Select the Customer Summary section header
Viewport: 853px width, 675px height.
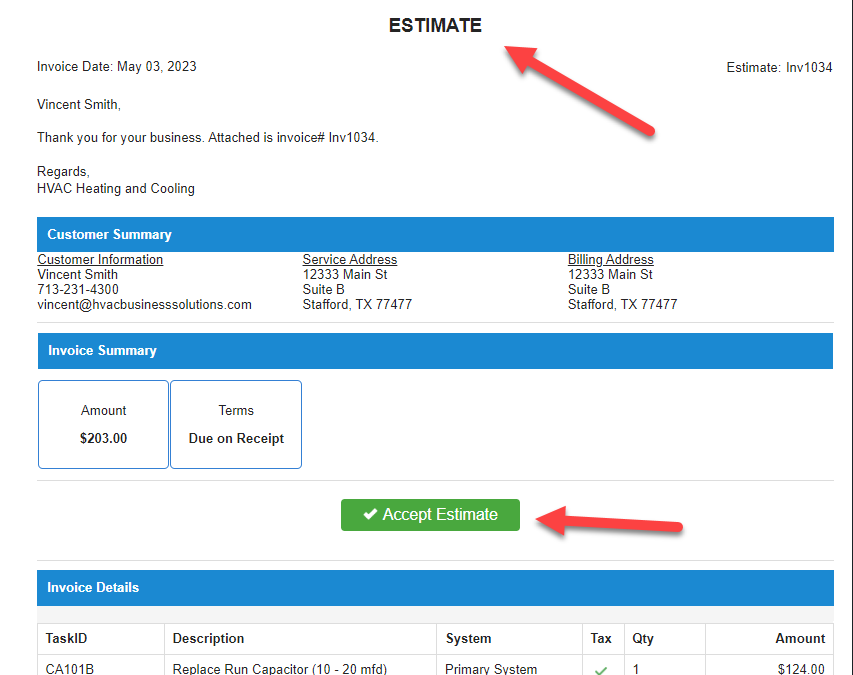[108, 234]
